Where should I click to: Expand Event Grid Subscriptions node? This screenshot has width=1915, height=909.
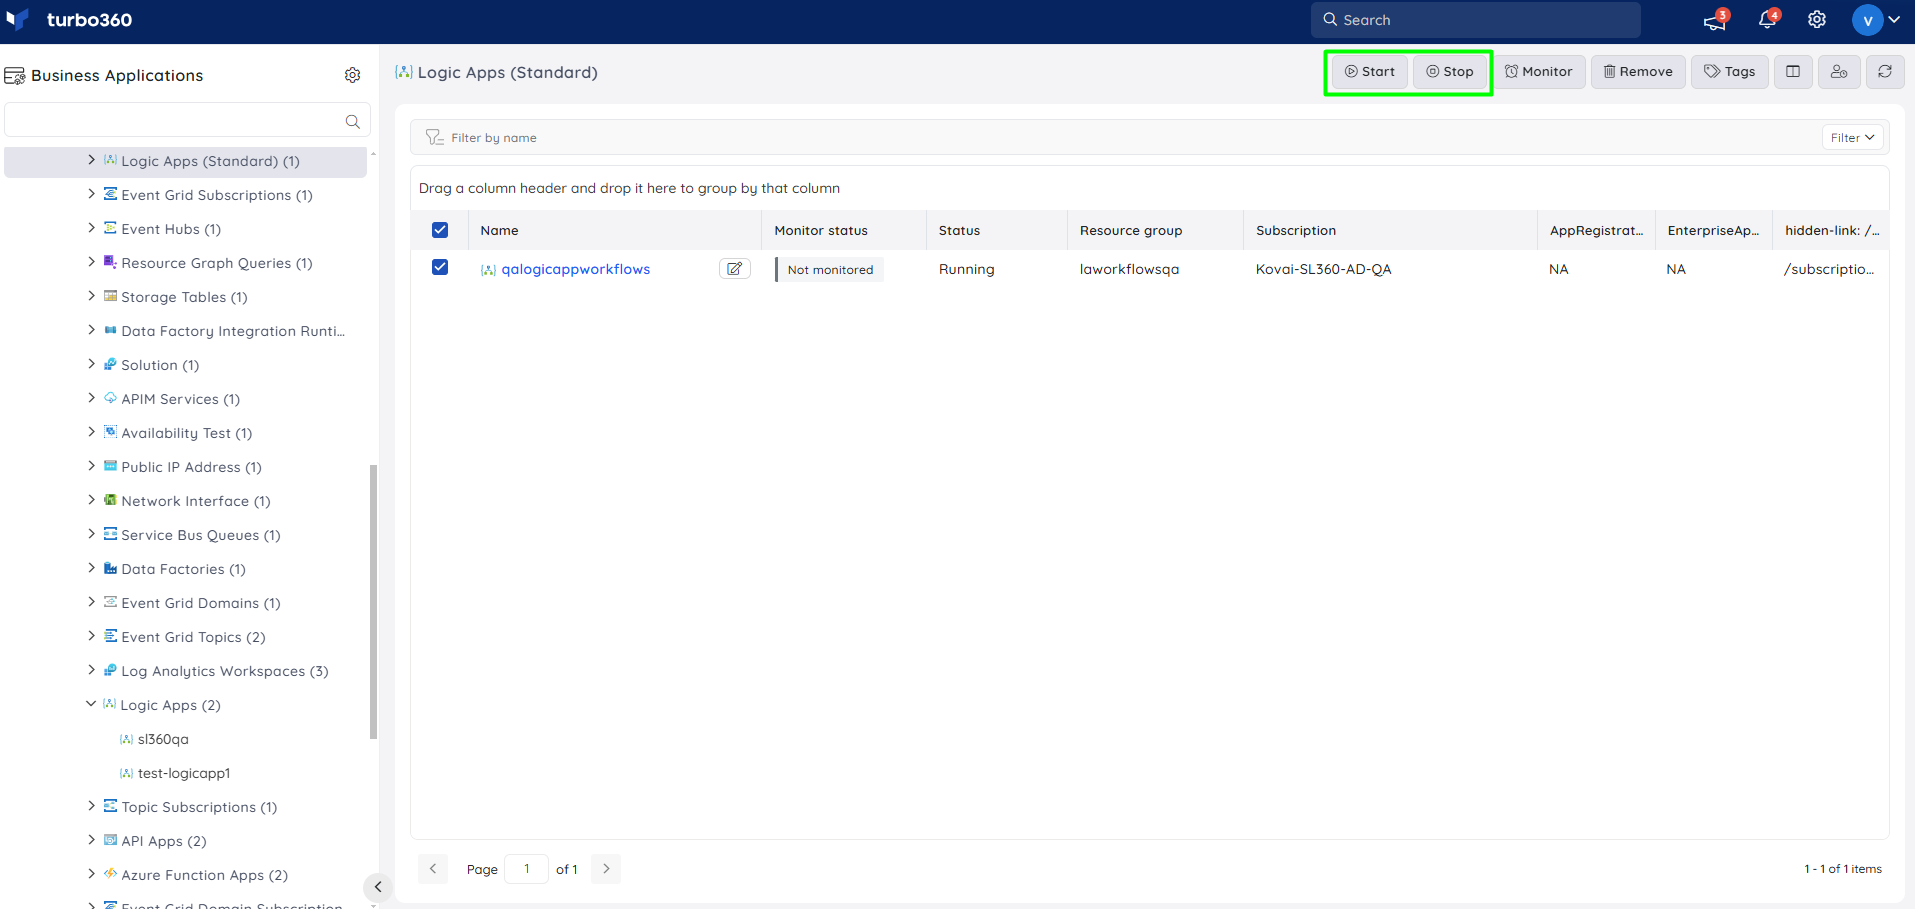[92, 194]
